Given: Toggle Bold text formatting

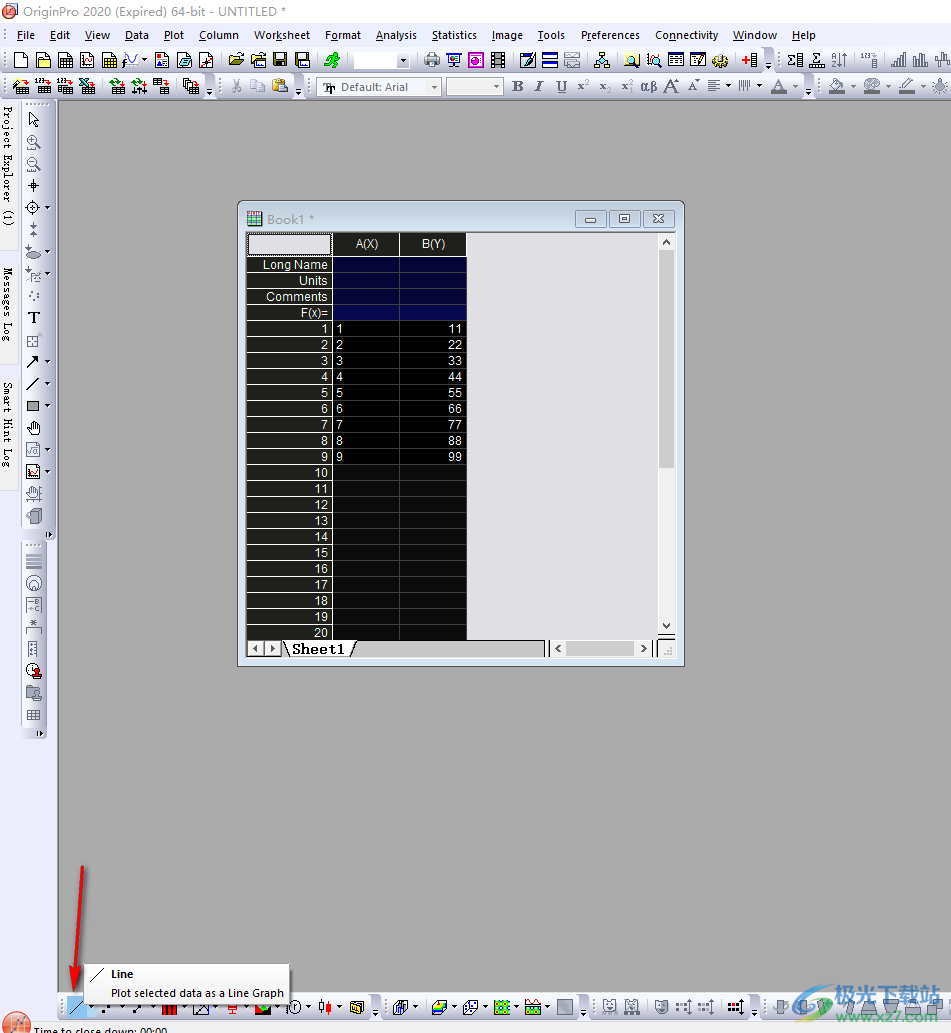Looking at the screenshot, I should [x=518, y=86].
